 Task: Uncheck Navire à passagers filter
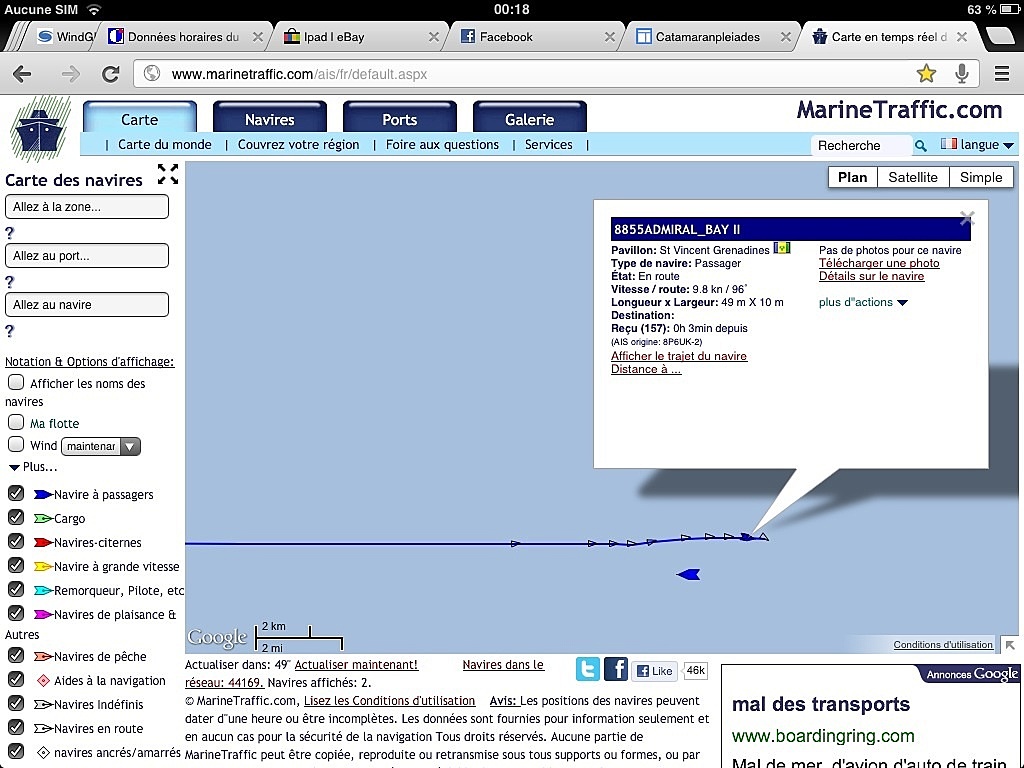click(16, 493)
